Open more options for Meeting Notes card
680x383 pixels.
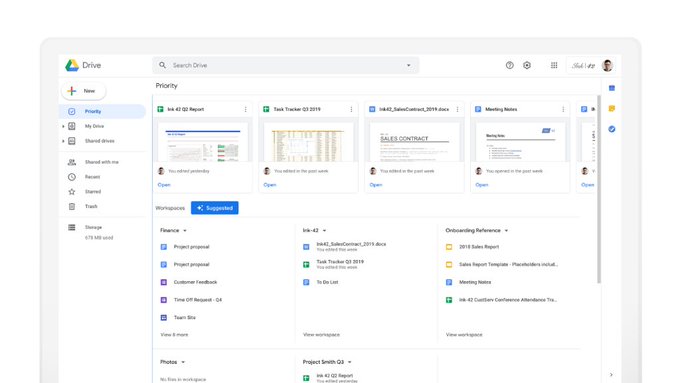click(x=563, y=109)
